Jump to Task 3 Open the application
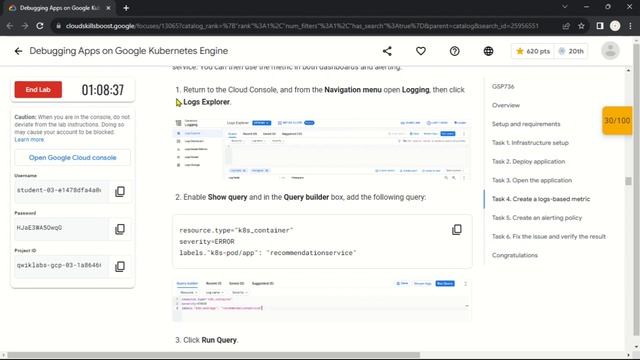 (531, 180)
